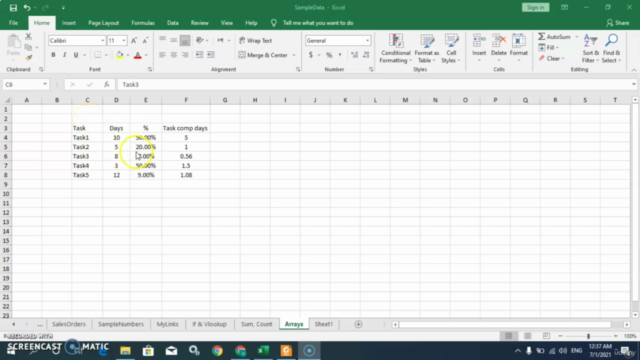Expand the Merge & Center dropdown arrow
Screen dimensions: 640x360
point(294,55)
